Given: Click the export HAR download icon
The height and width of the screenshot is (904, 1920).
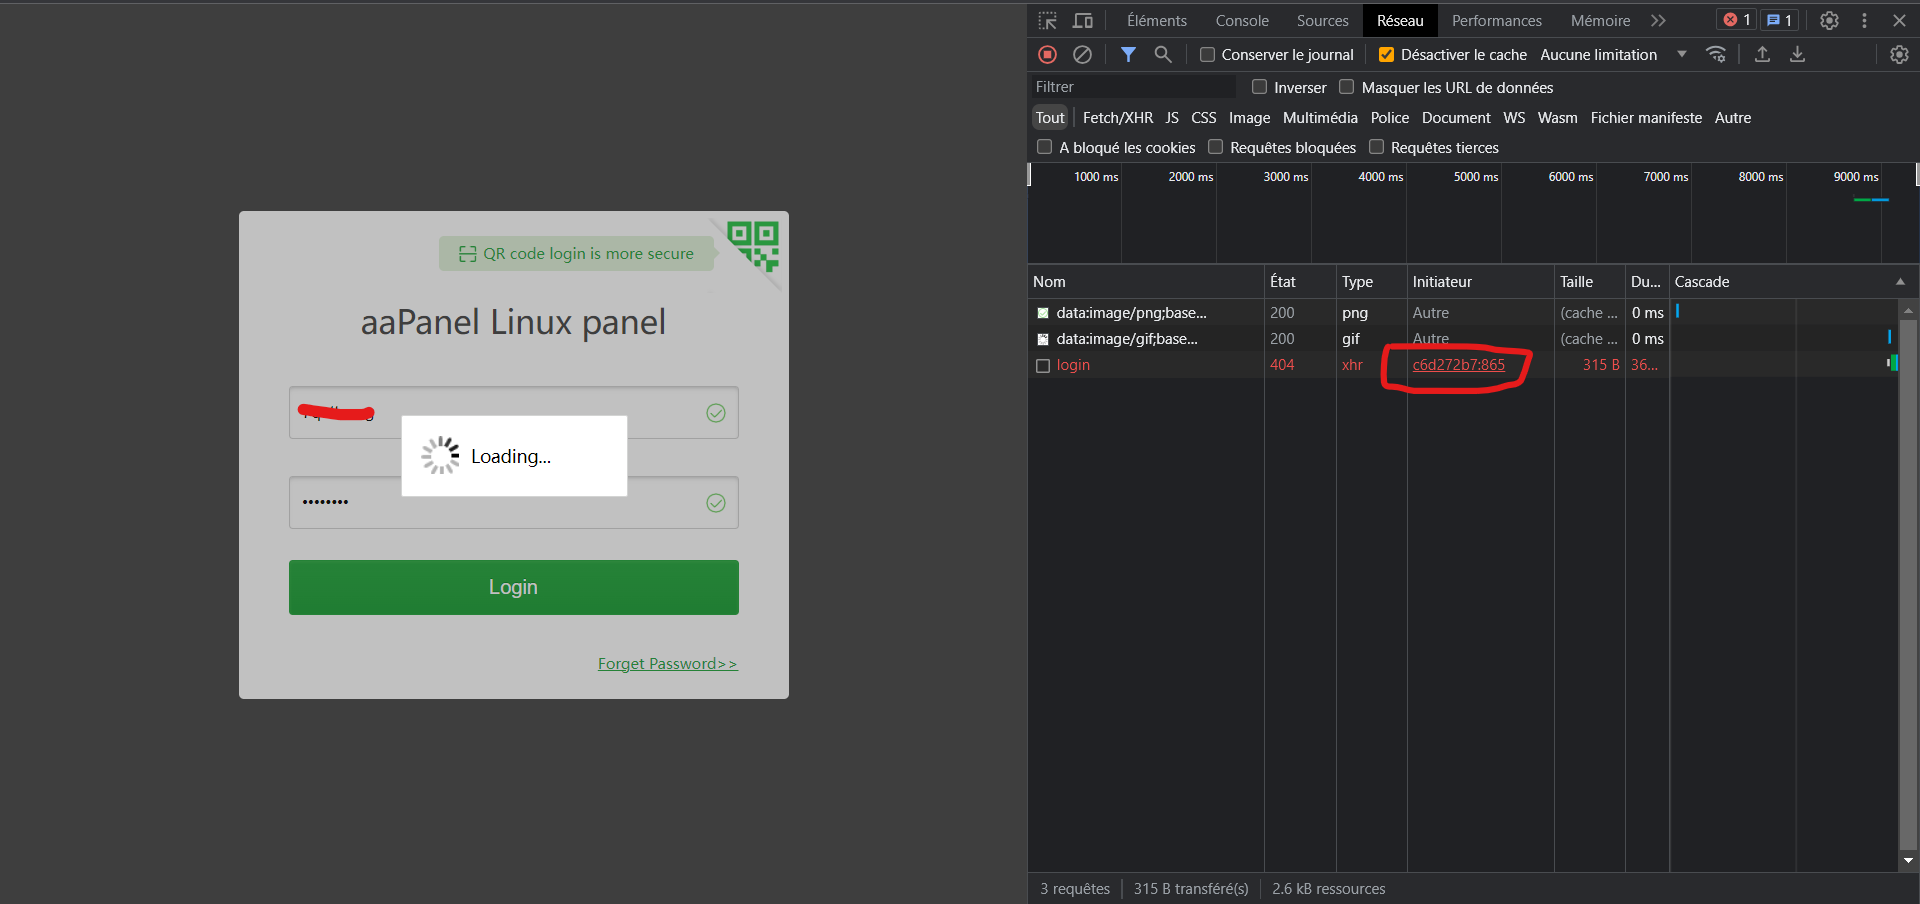Looking at the screenshot, I should [x=1797, y=55].
